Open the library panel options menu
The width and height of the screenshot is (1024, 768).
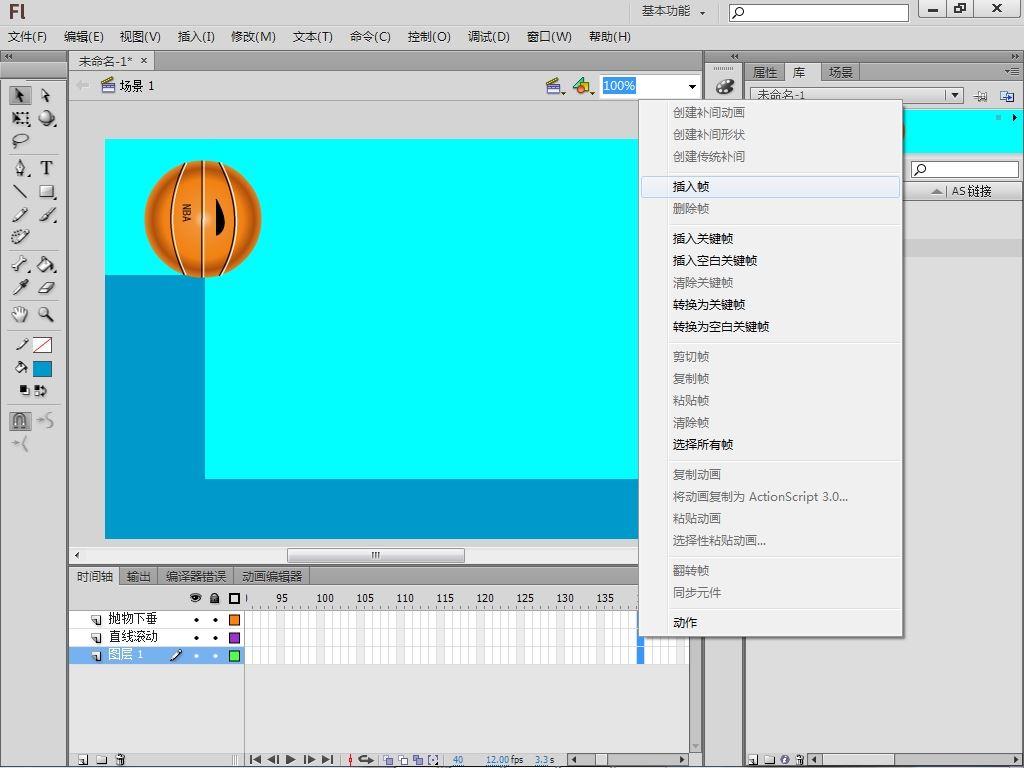1012,72
